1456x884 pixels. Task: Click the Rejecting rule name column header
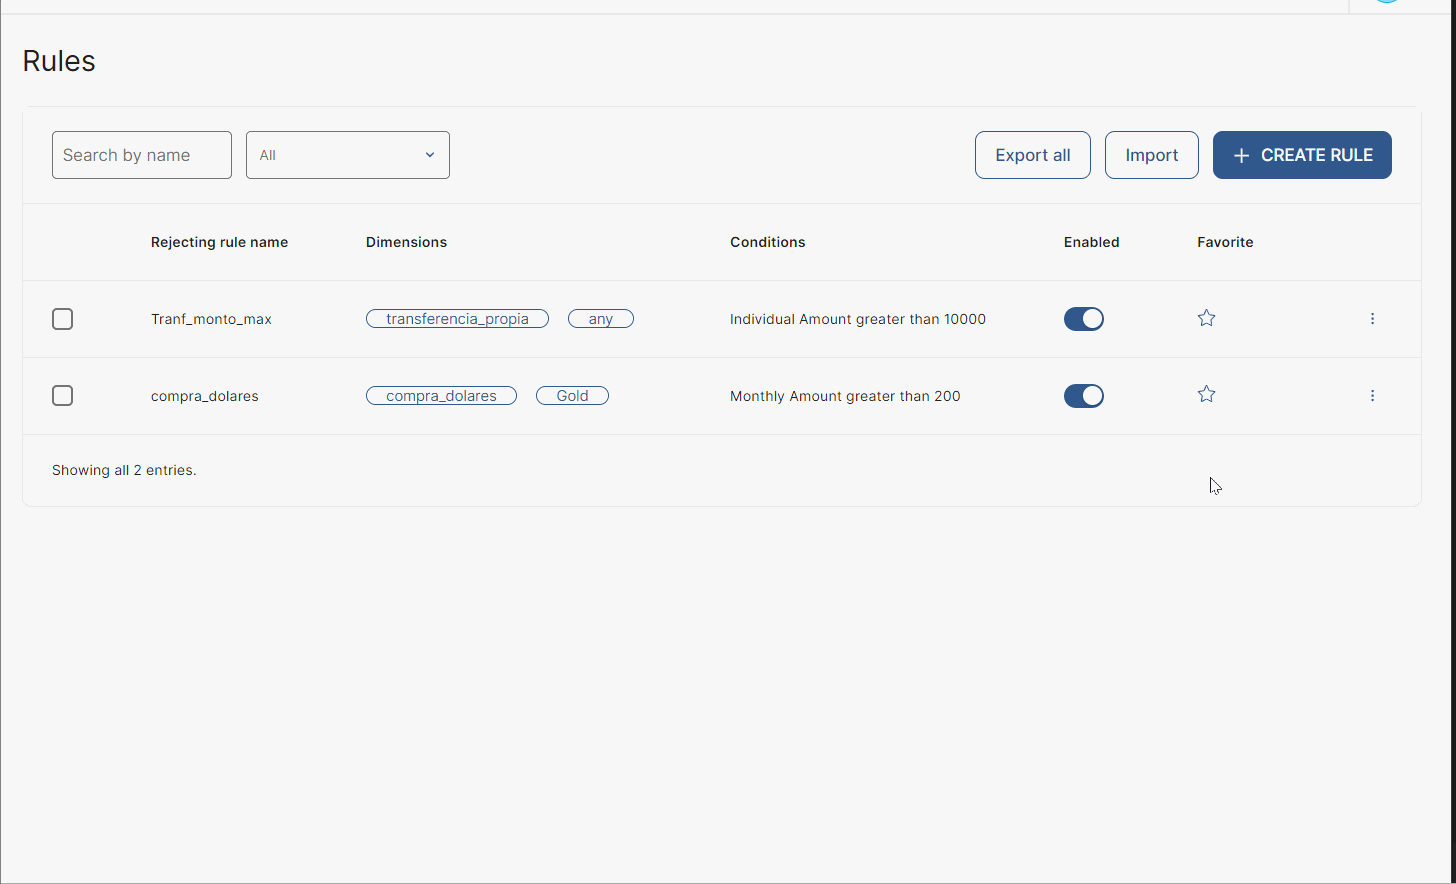219,242
